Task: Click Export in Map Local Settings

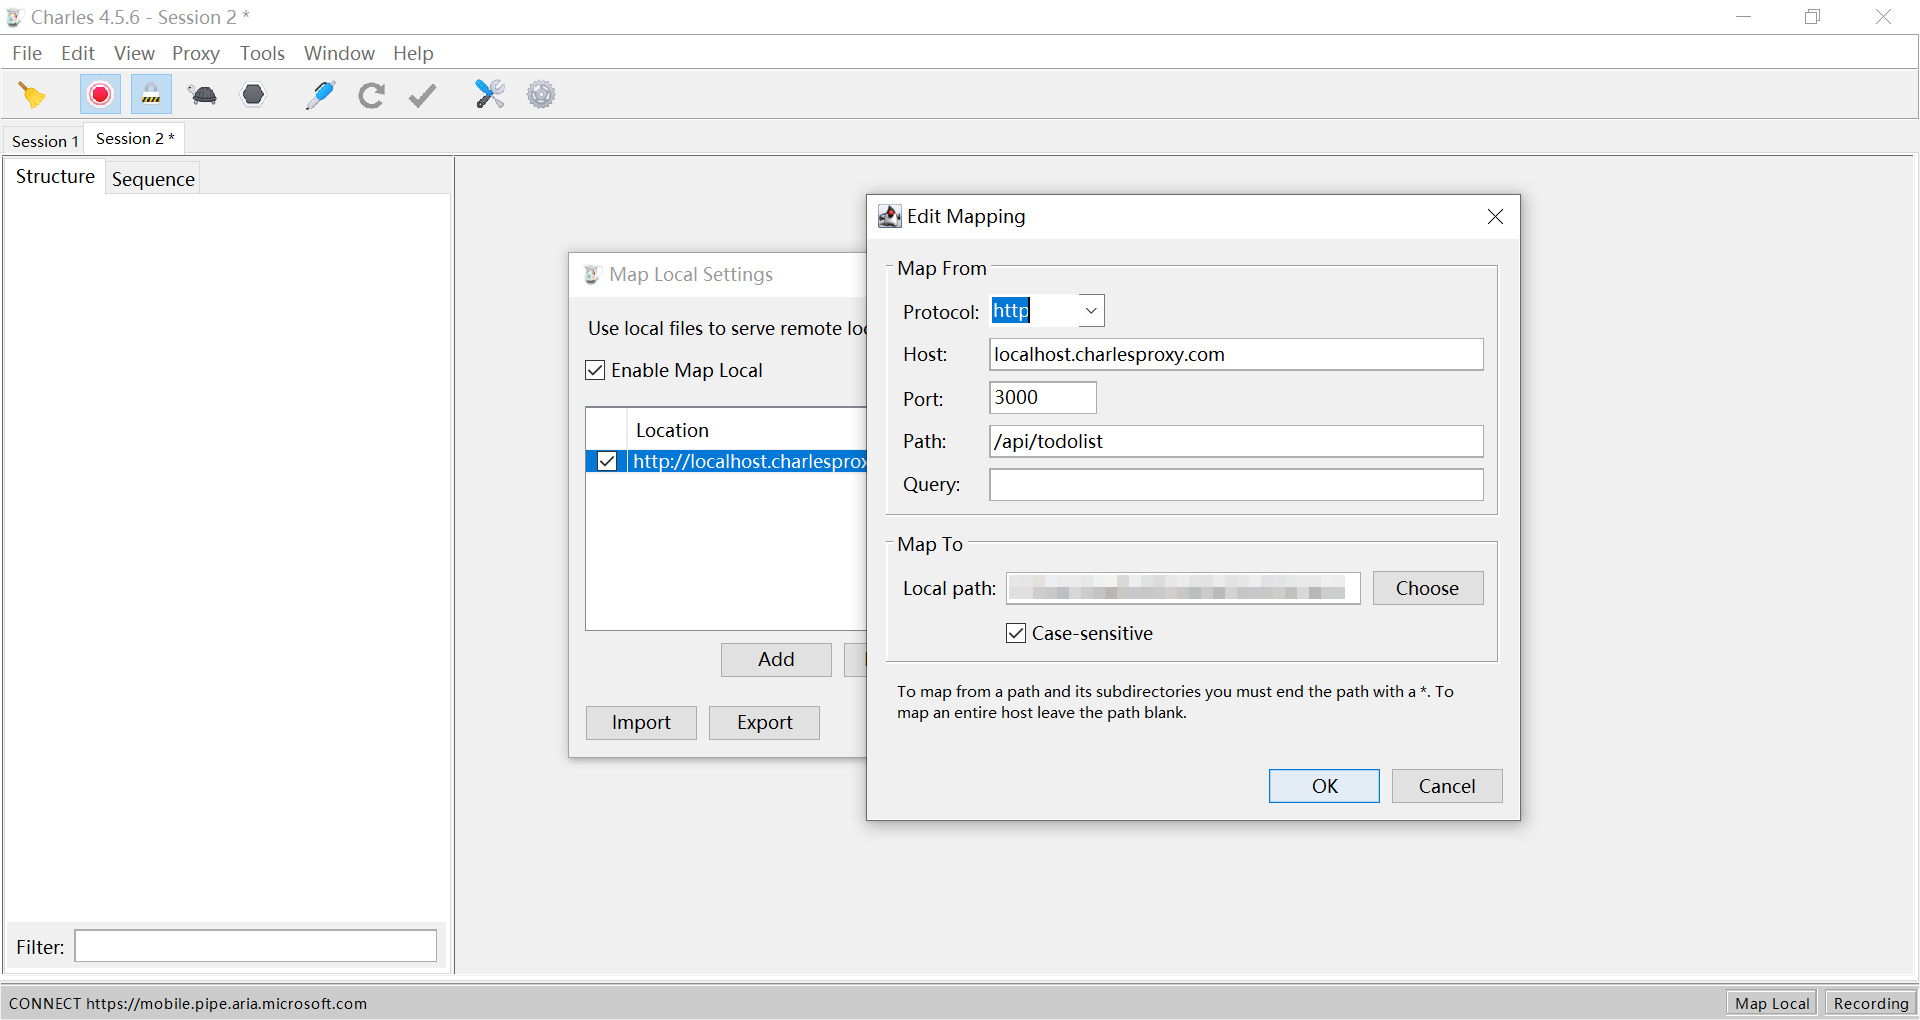Action: point(764,723)
